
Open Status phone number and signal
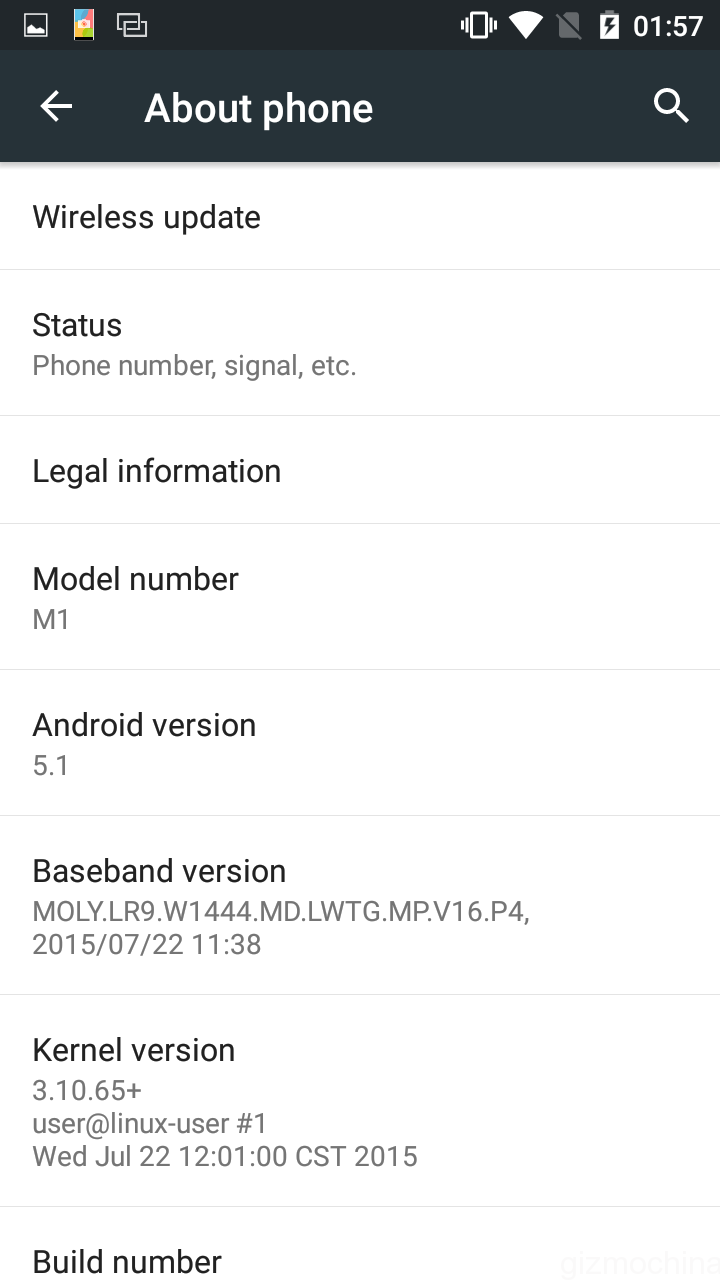click(x=360, y=343)
